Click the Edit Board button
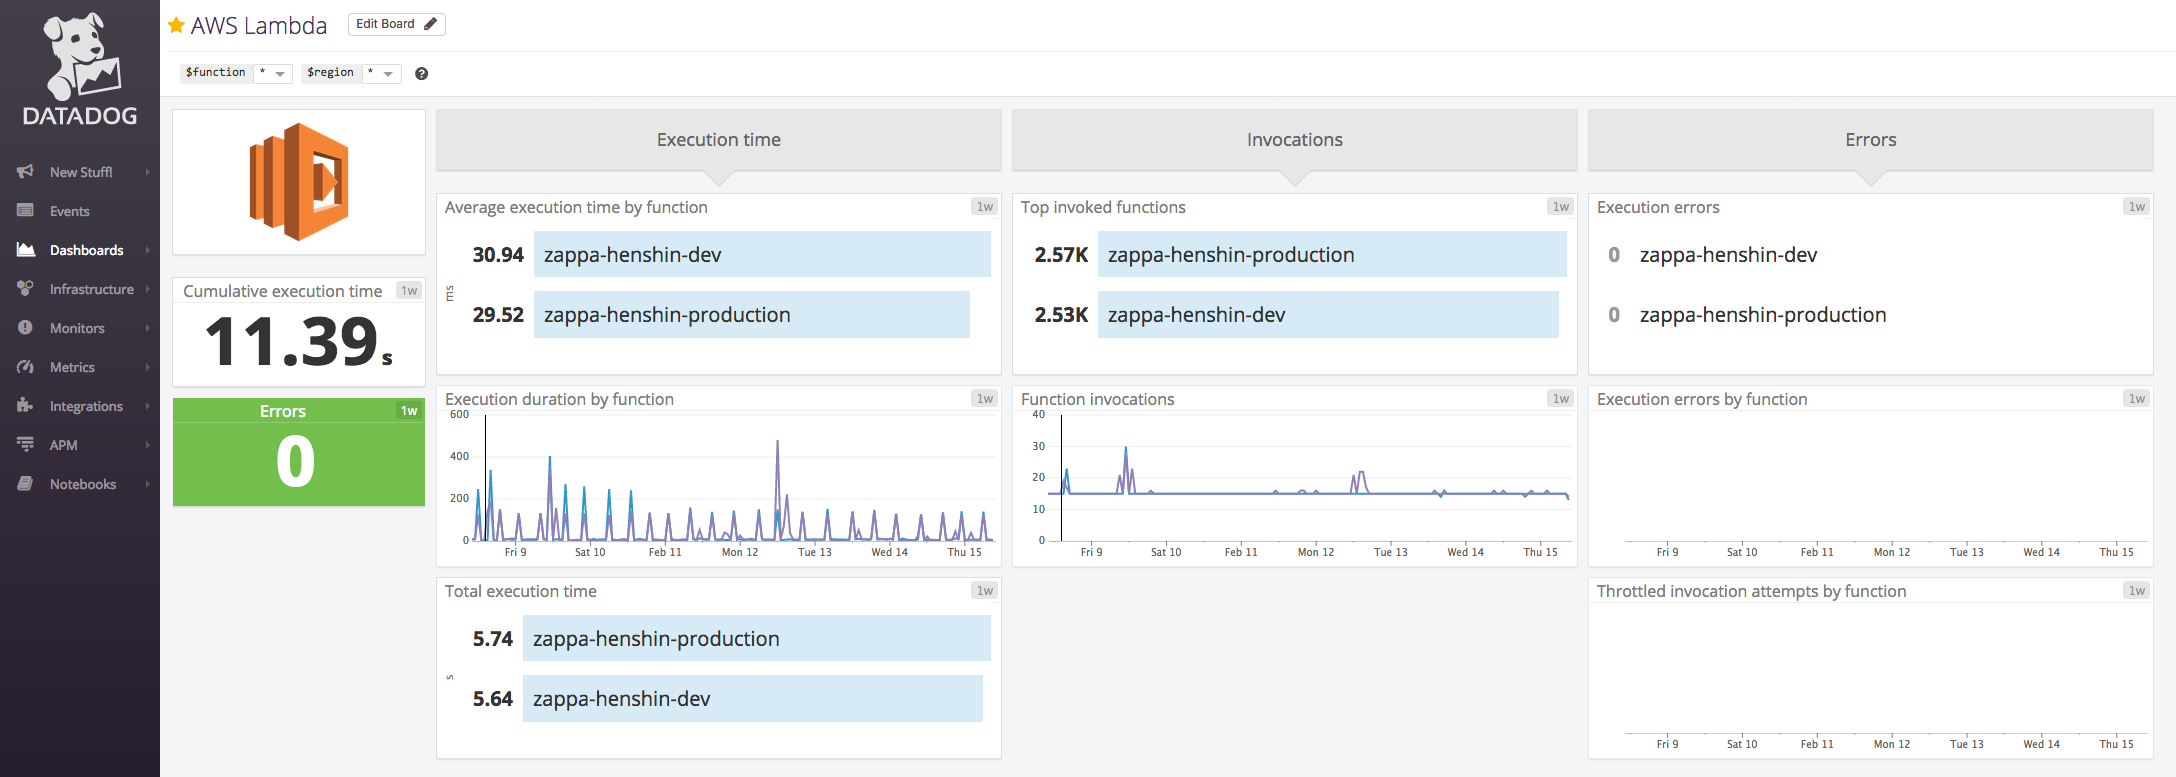The height and width of the screenshot is (777, 2176). [x=396, y=24]
